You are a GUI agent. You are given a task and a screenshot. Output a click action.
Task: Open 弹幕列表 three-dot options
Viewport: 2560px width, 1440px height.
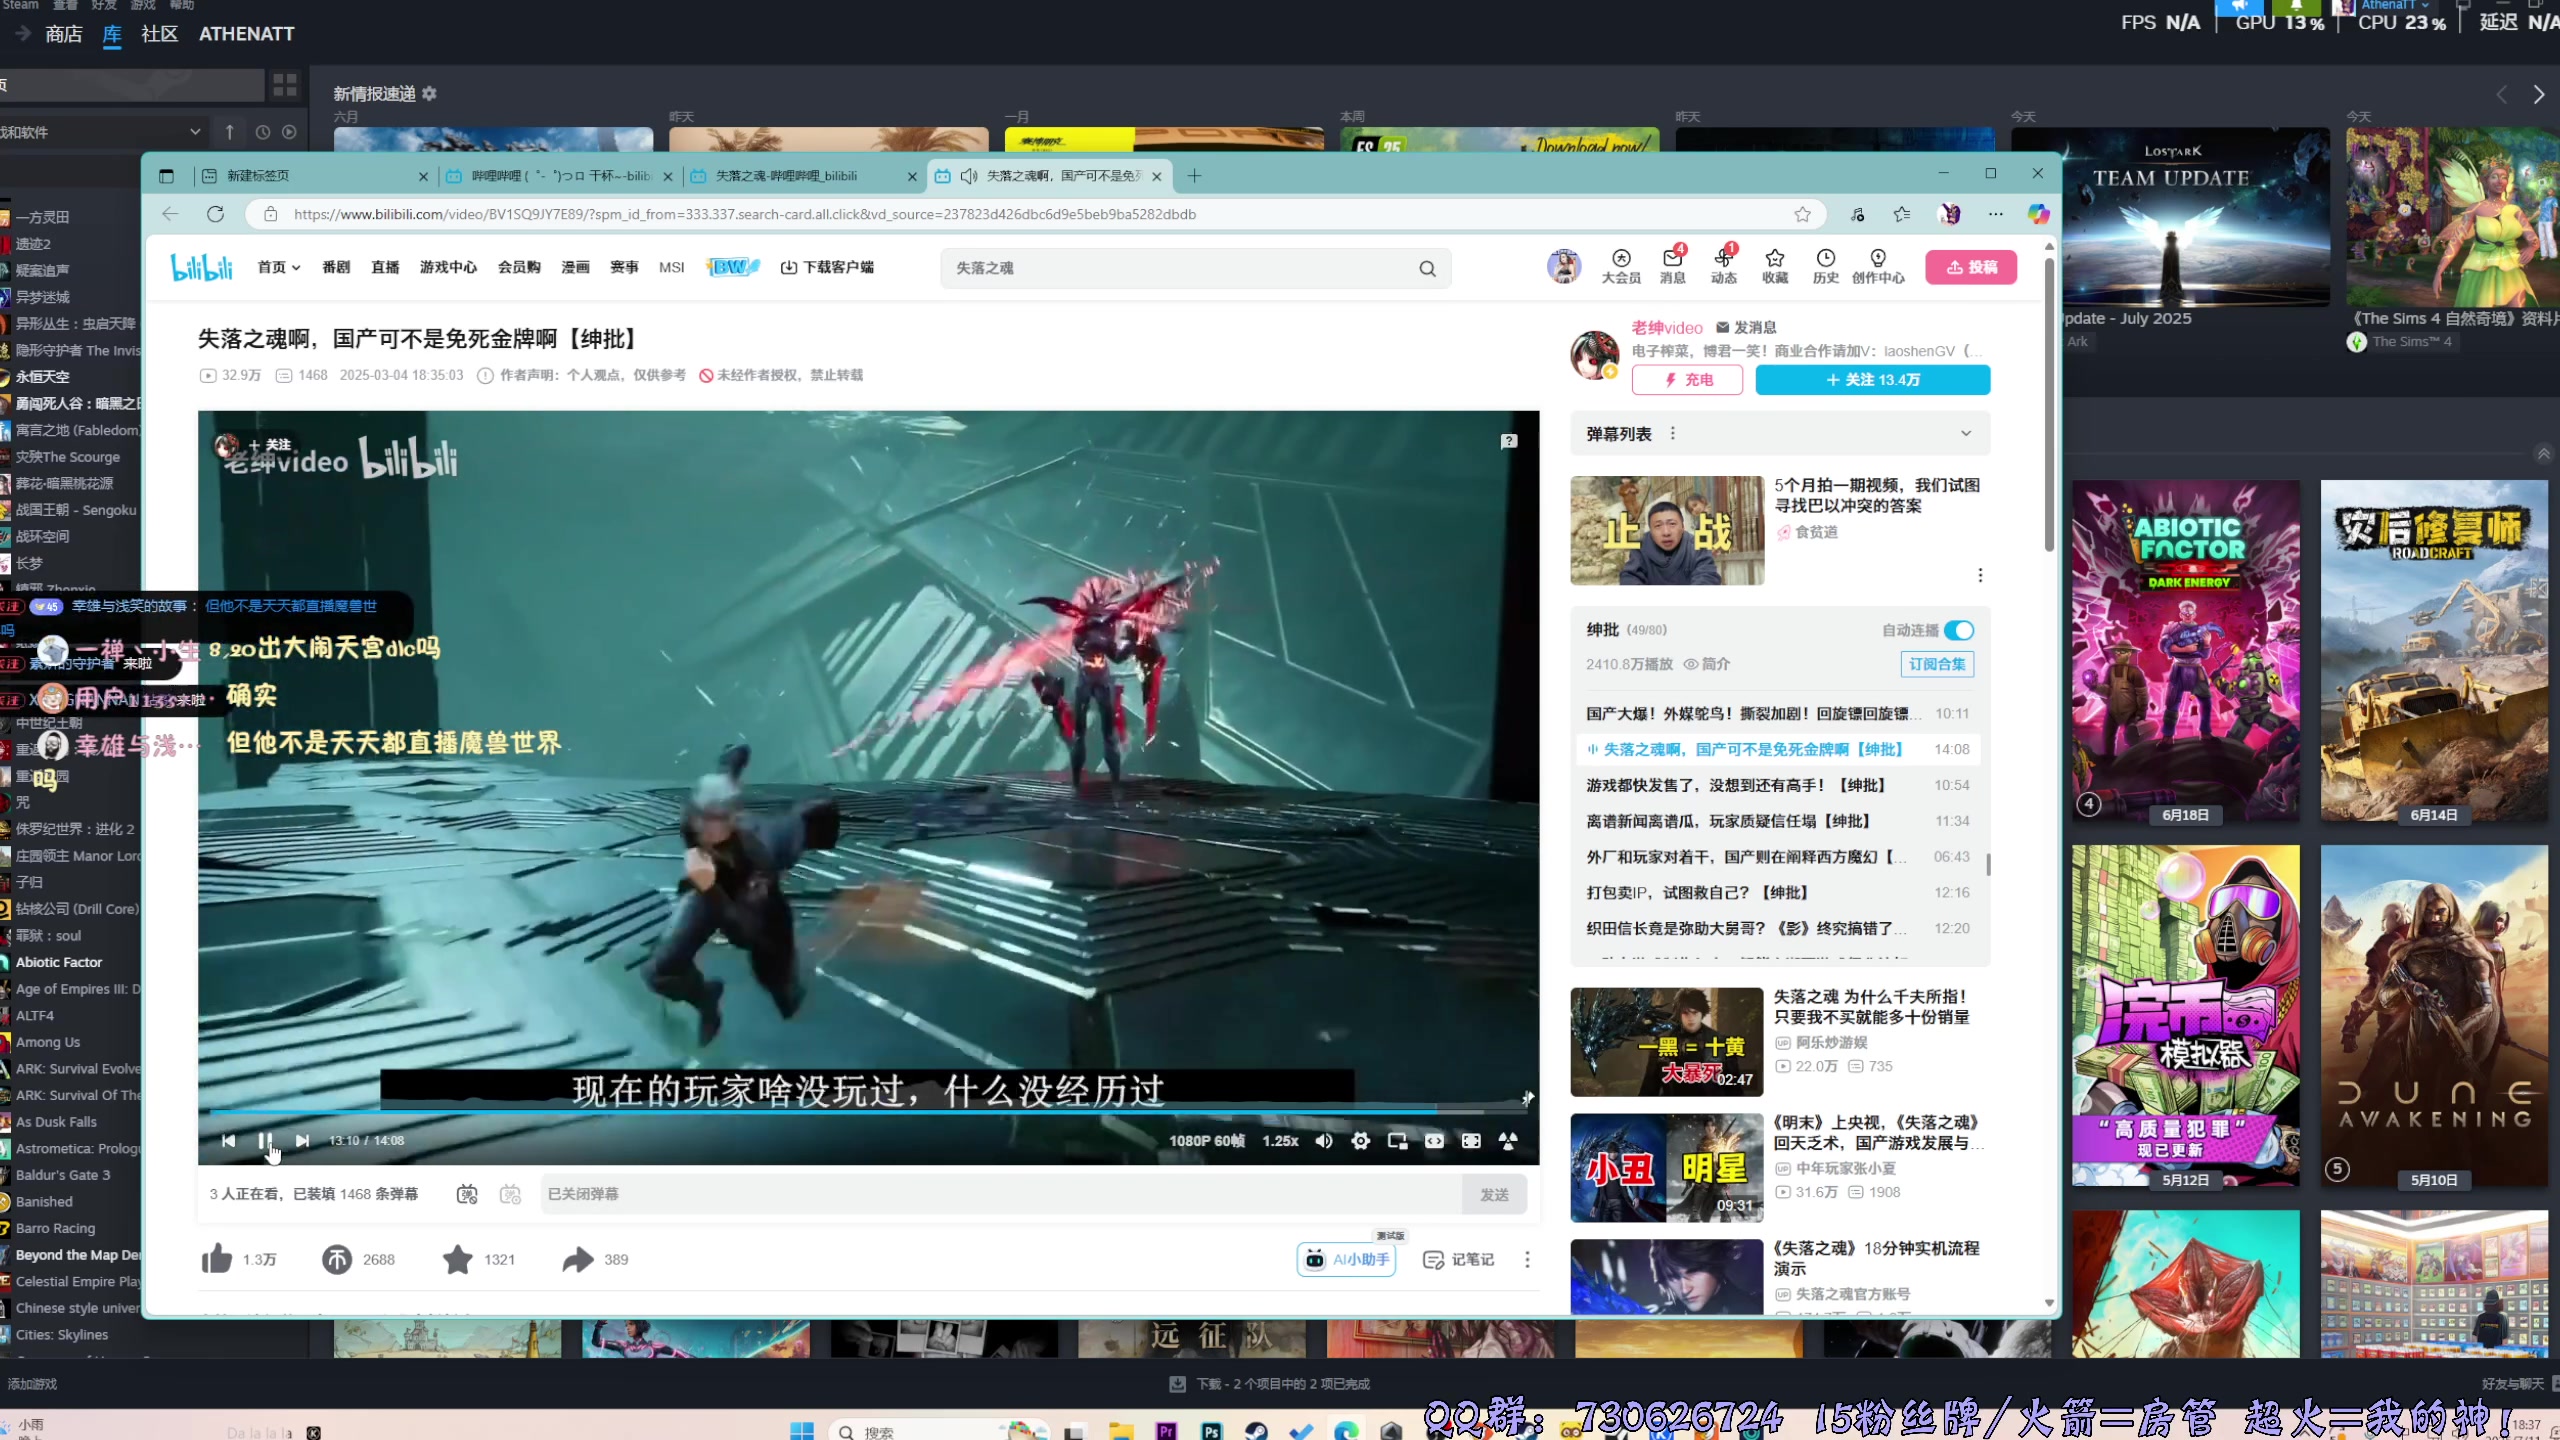[1673, 434]
